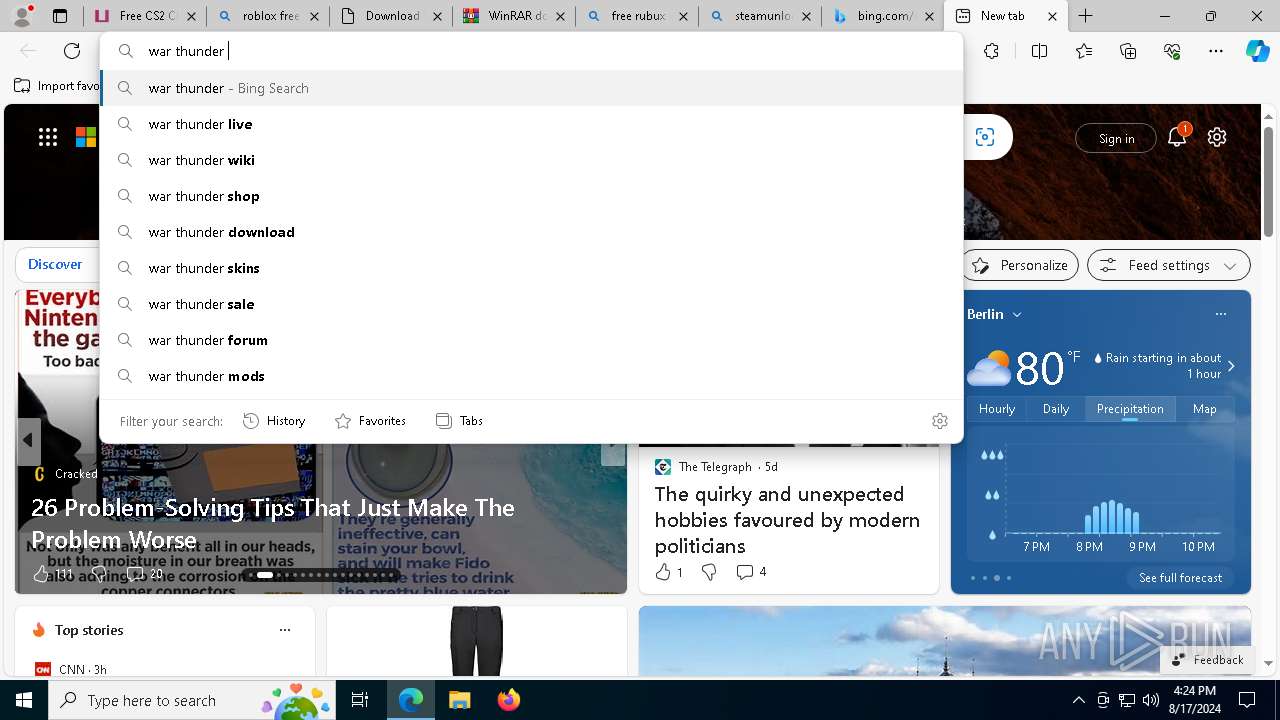1280x720 pixels.
Task: Open Browser essentials heart icon
Action: 1172,51
